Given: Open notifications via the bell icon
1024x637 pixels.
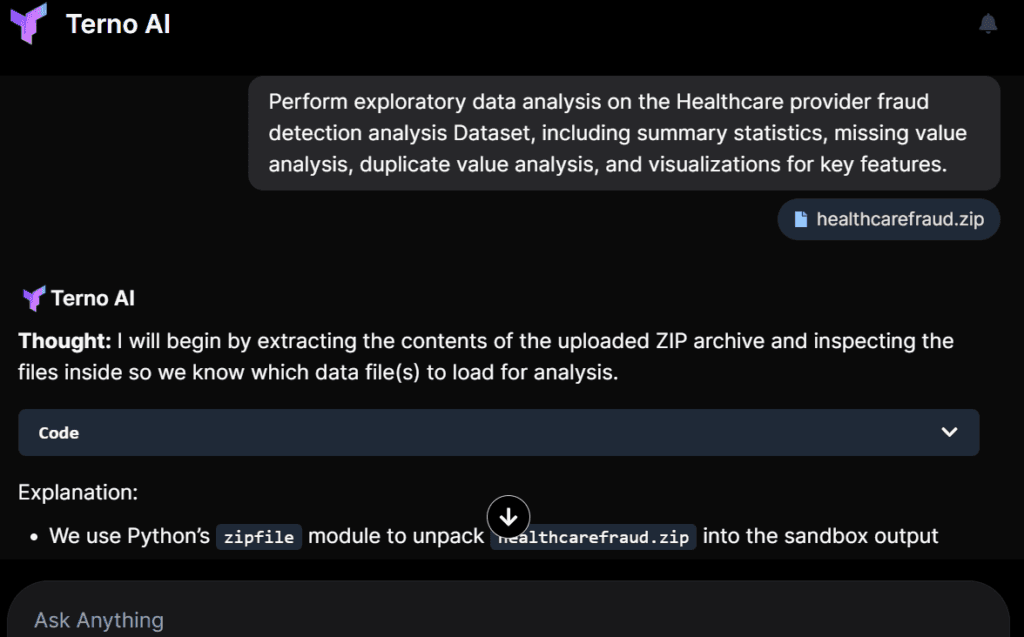Looking at the screenshot, I should point(988,22).
